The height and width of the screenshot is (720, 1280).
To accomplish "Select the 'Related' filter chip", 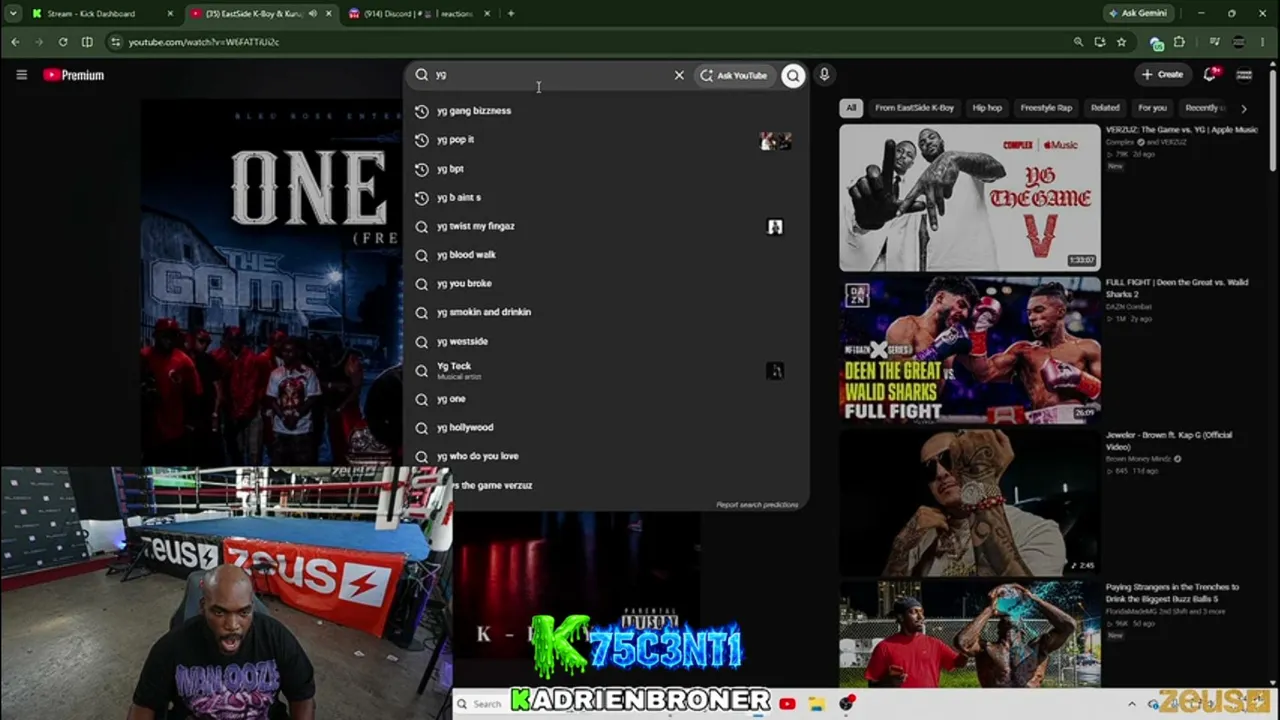I will point(1105,108).
